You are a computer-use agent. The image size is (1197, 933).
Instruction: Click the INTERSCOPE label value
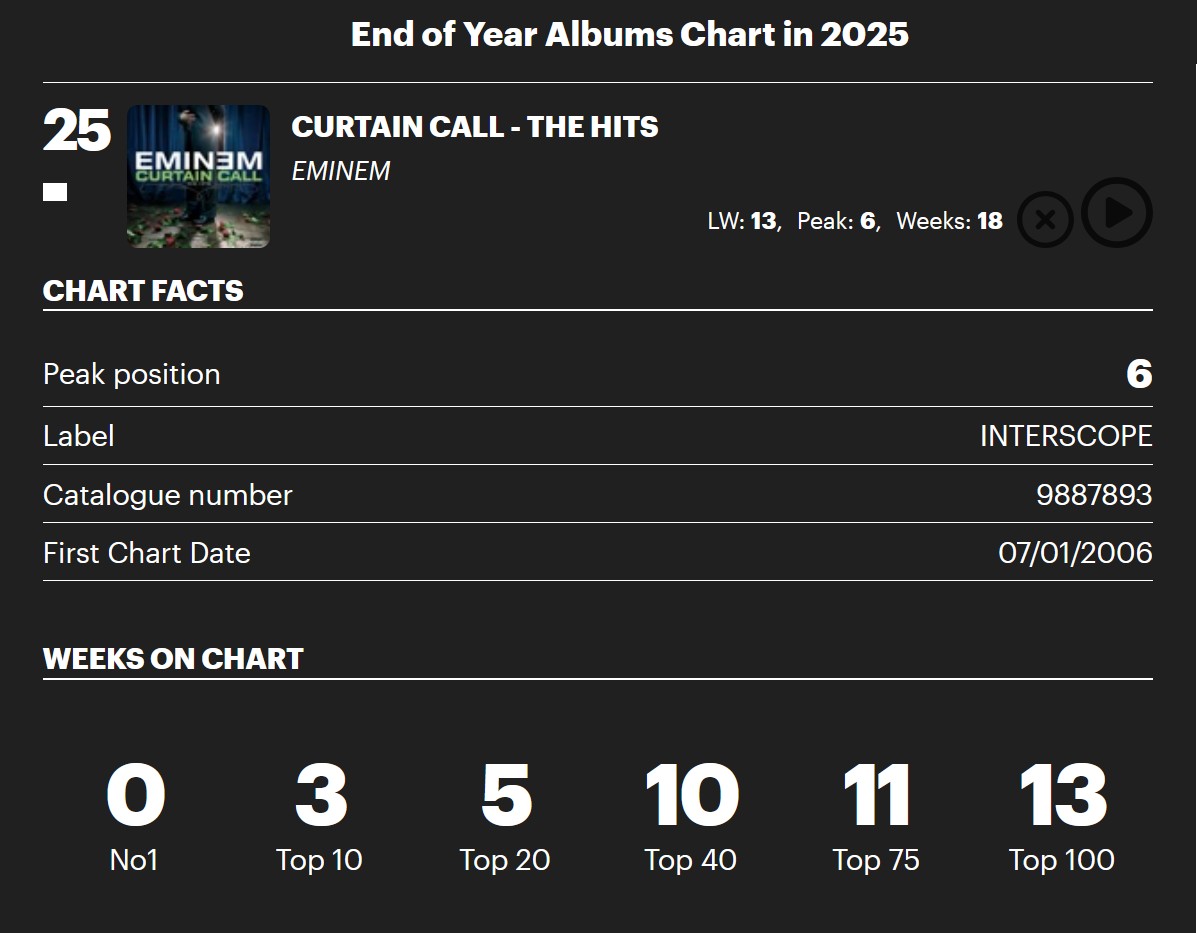pyautogui.click(x=1065, y=436)
